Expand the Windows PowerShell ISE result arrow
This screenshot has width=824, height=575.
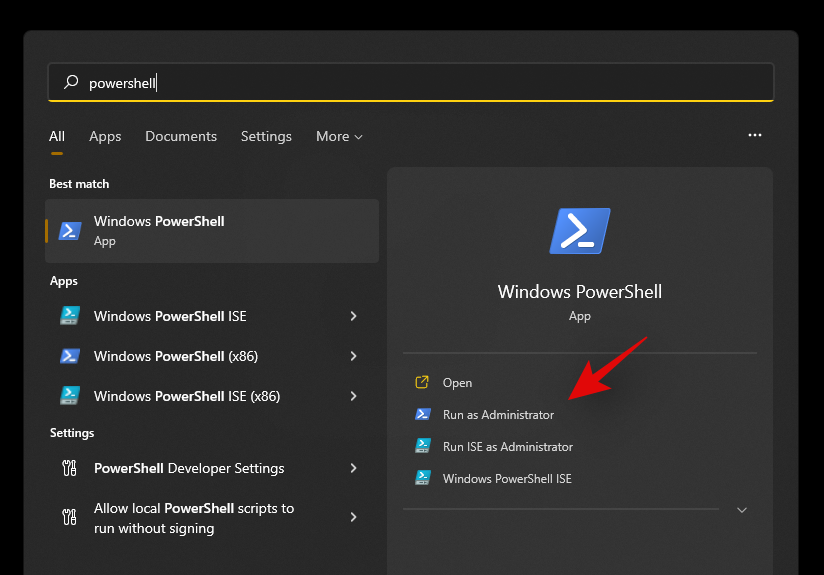pyautogui.click(x=353, y=316)
